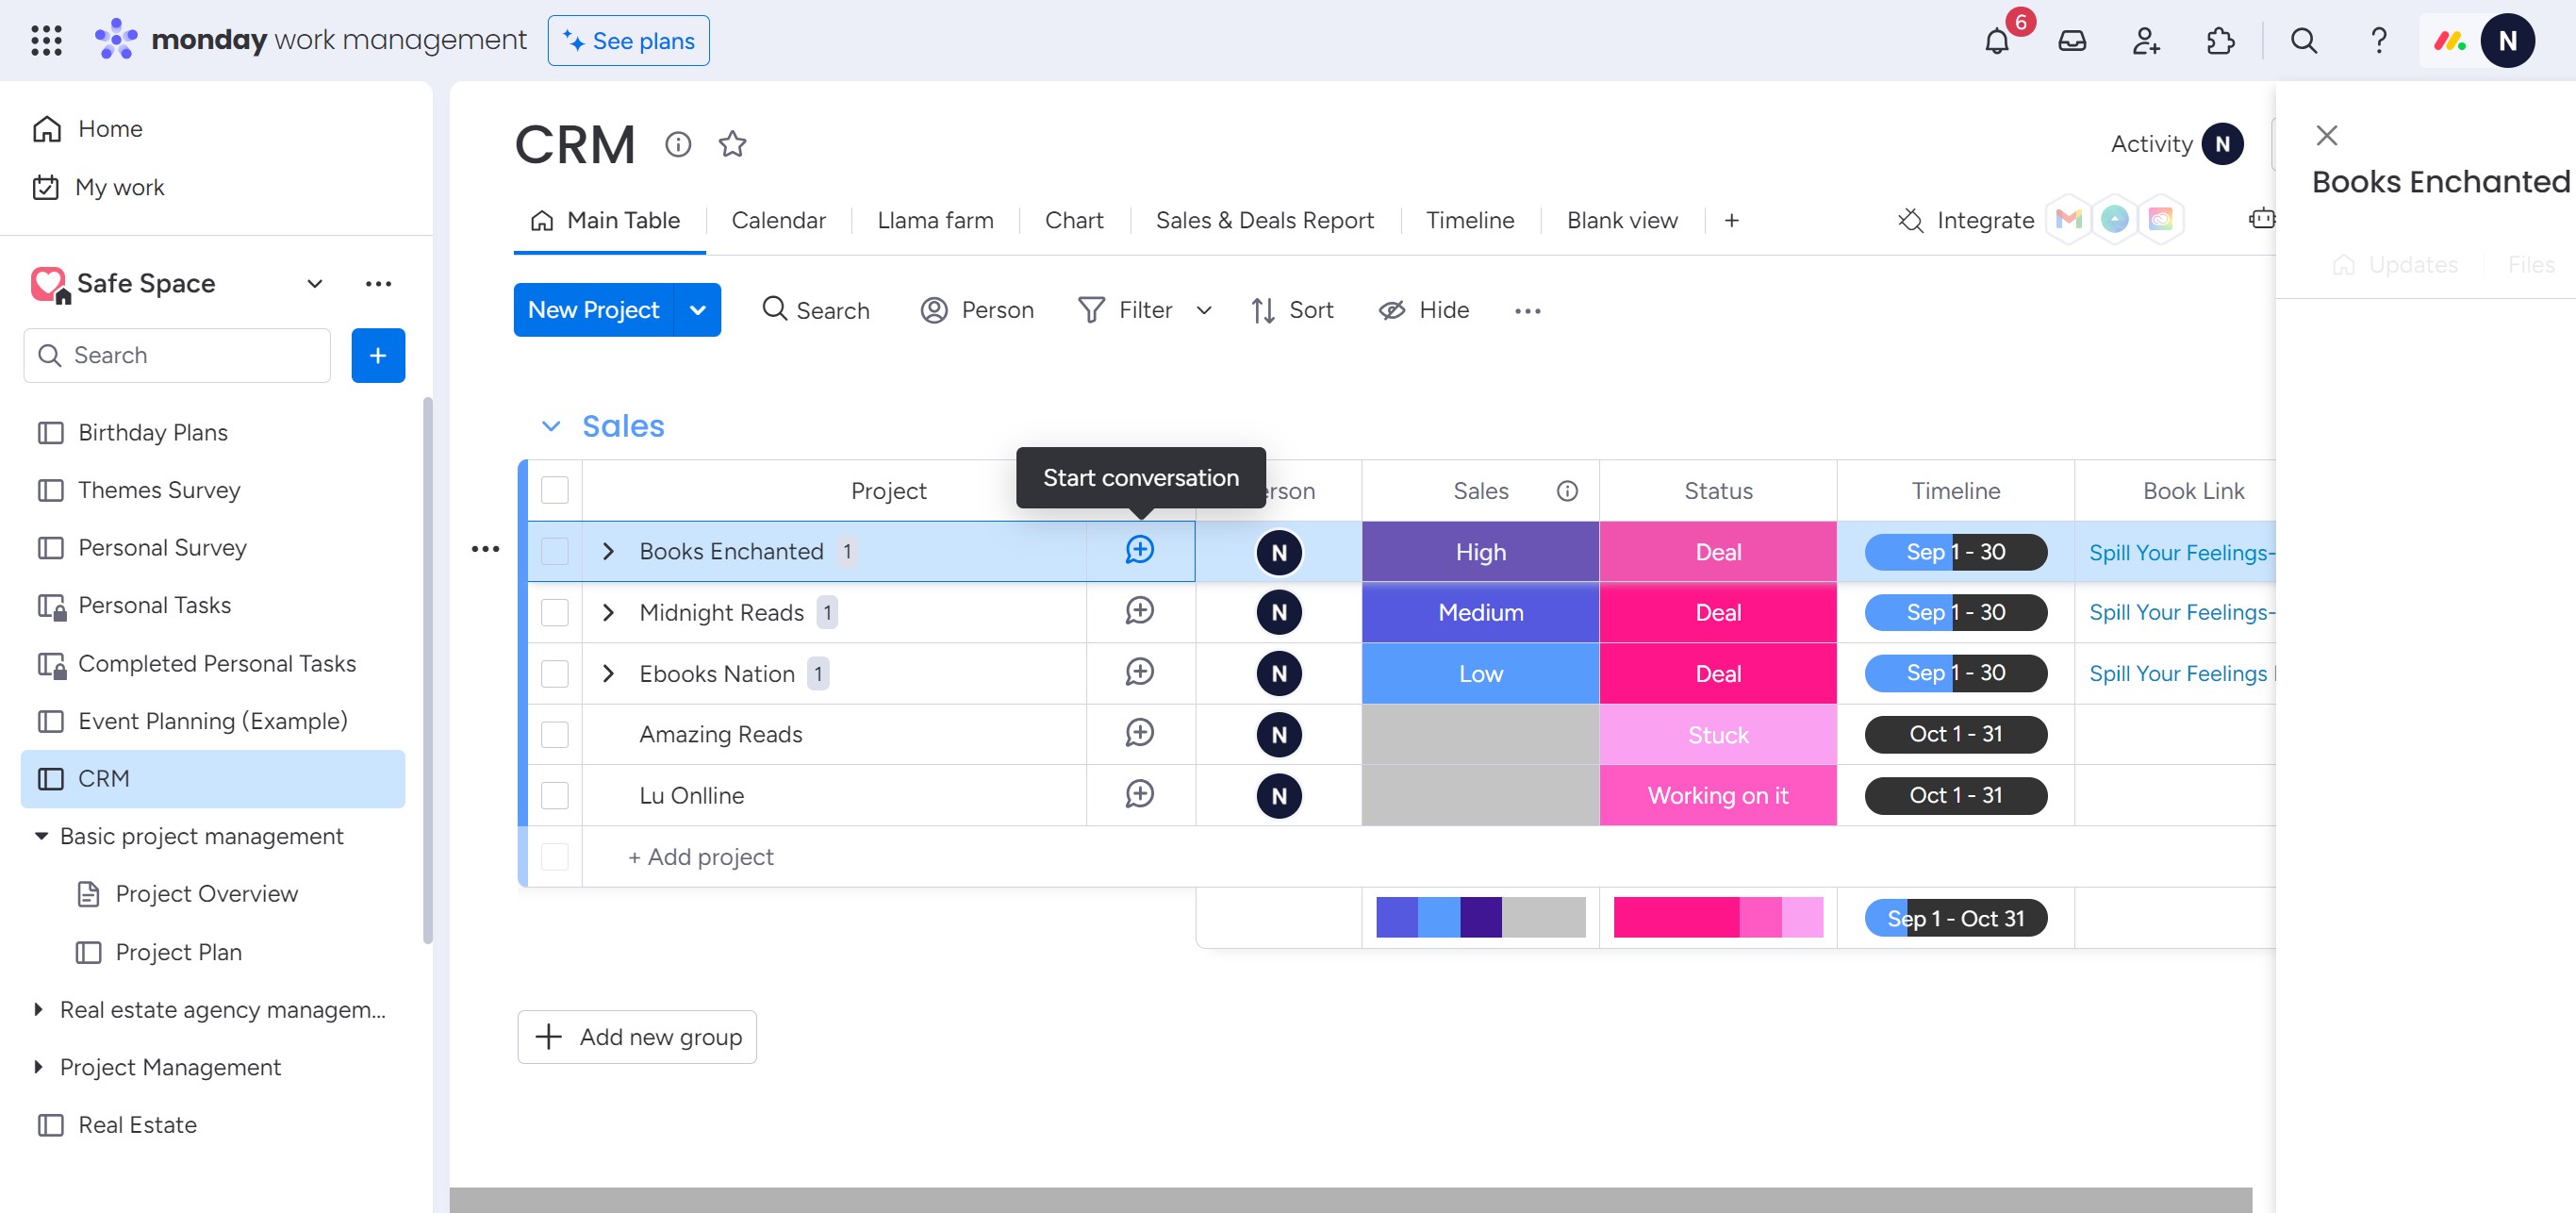Click the See plans button

pos(628,41)
